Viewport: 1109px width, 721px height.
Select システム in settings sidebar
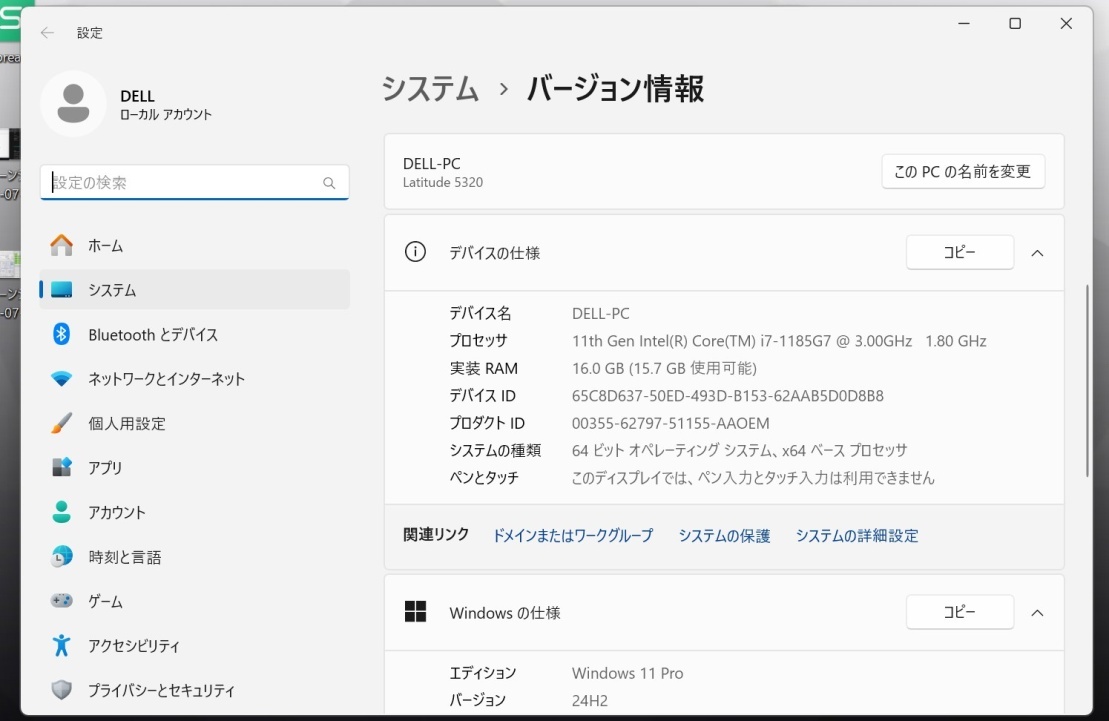194,289
